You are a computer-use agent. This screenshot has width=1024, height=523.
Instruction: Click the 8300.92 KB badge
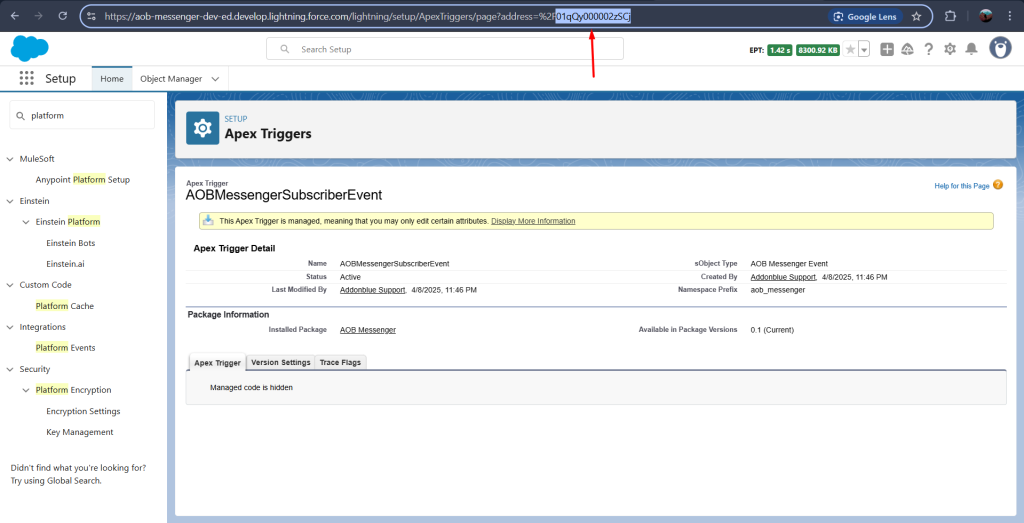pos(818,50)
